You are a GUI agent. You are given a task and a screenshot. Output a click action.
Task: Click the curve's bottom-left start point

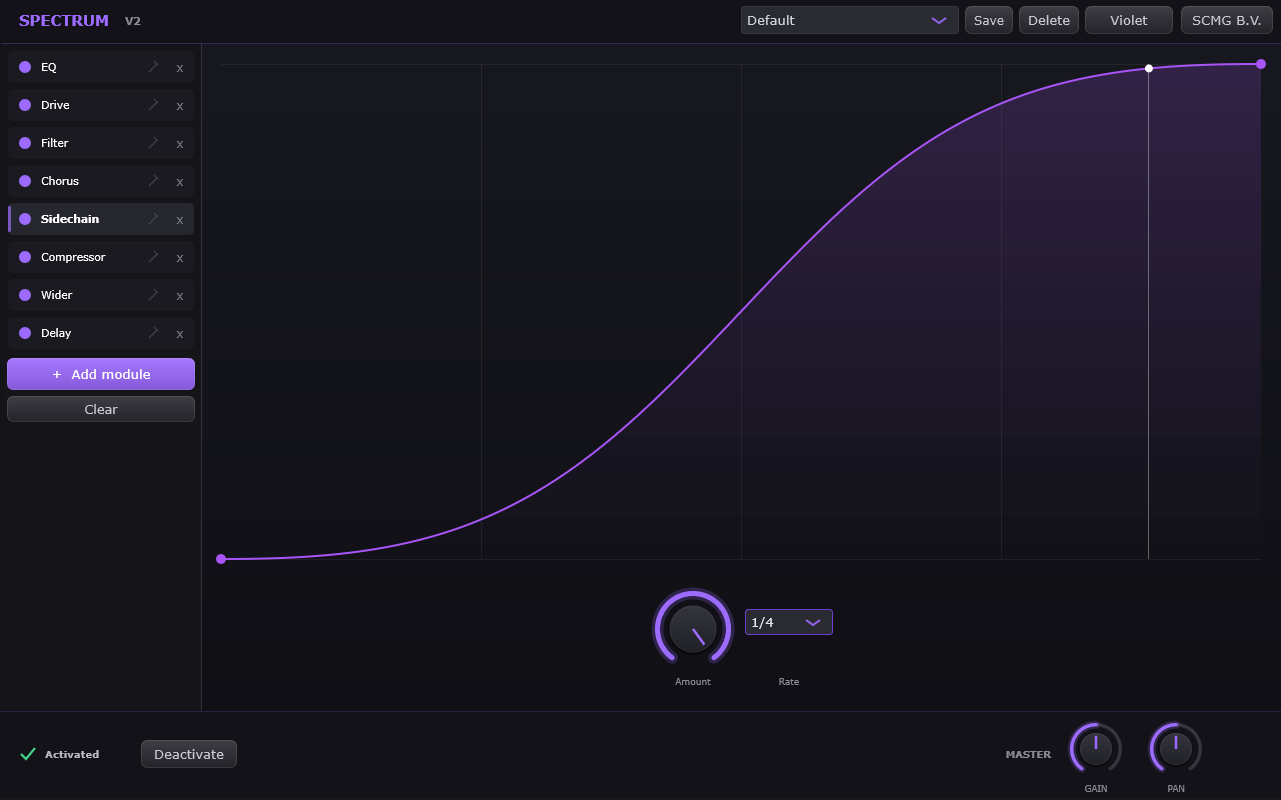[x=221, y=559]
